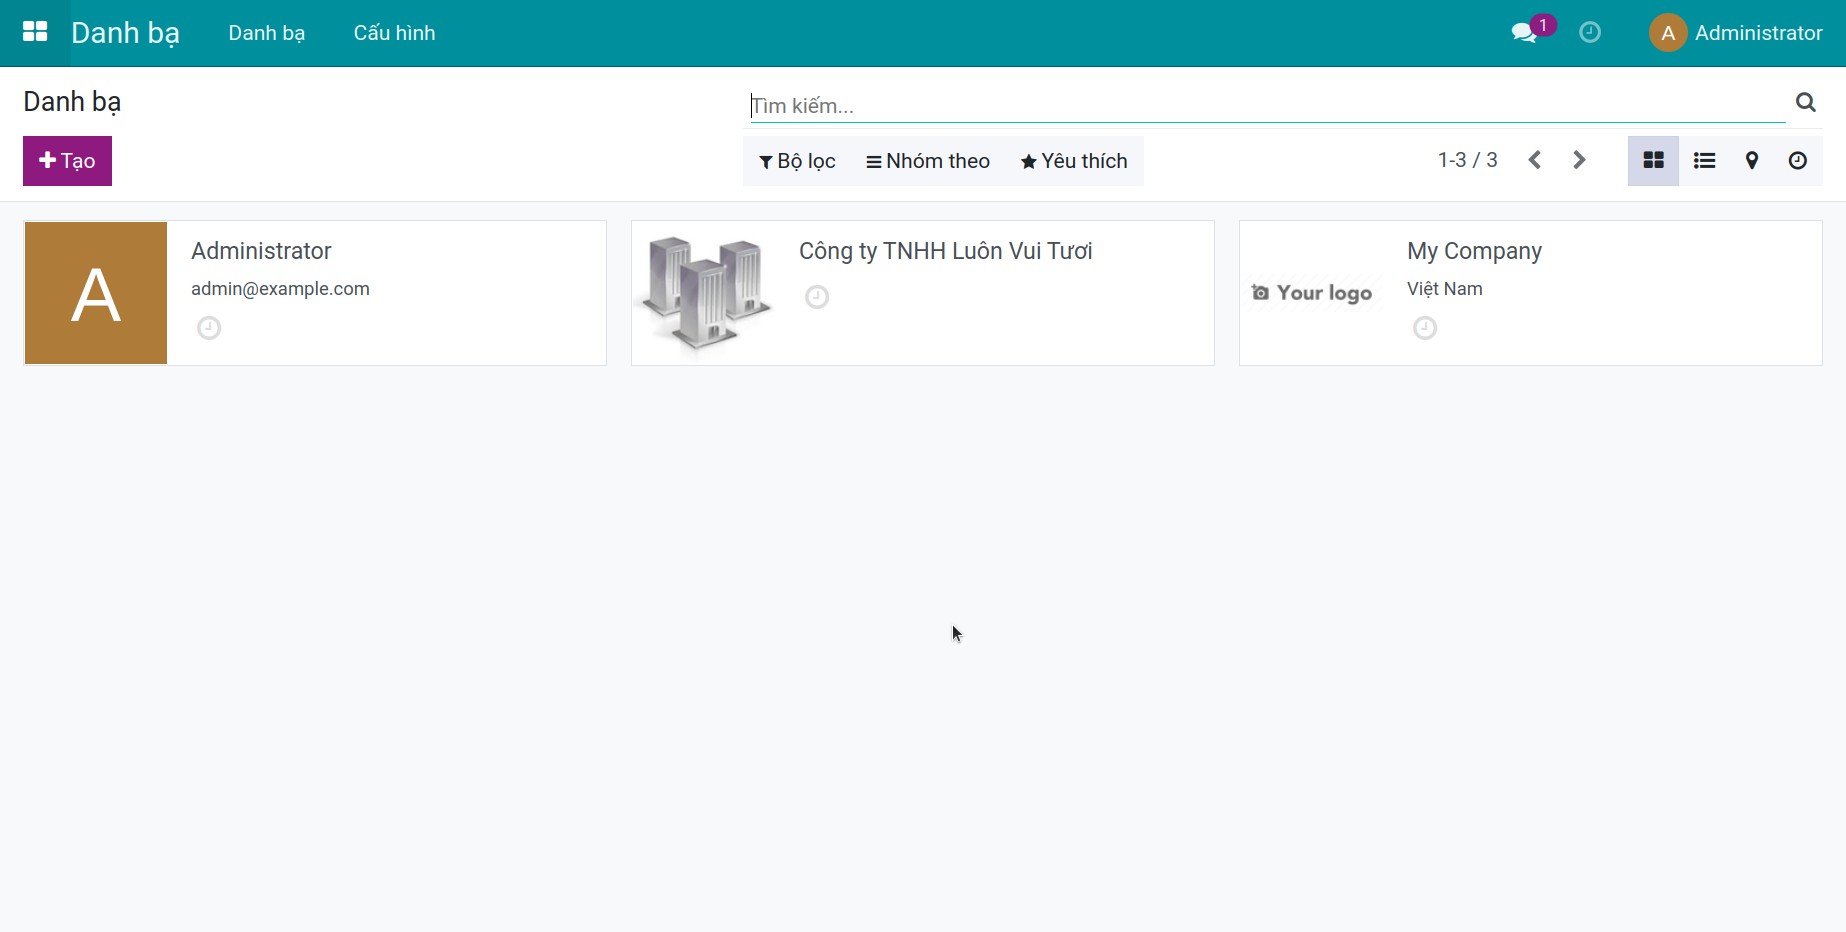This screenshot has width=1846, height=932.
Task: Open the Administrator user account menu
Action: click(x=1737, y=32)
